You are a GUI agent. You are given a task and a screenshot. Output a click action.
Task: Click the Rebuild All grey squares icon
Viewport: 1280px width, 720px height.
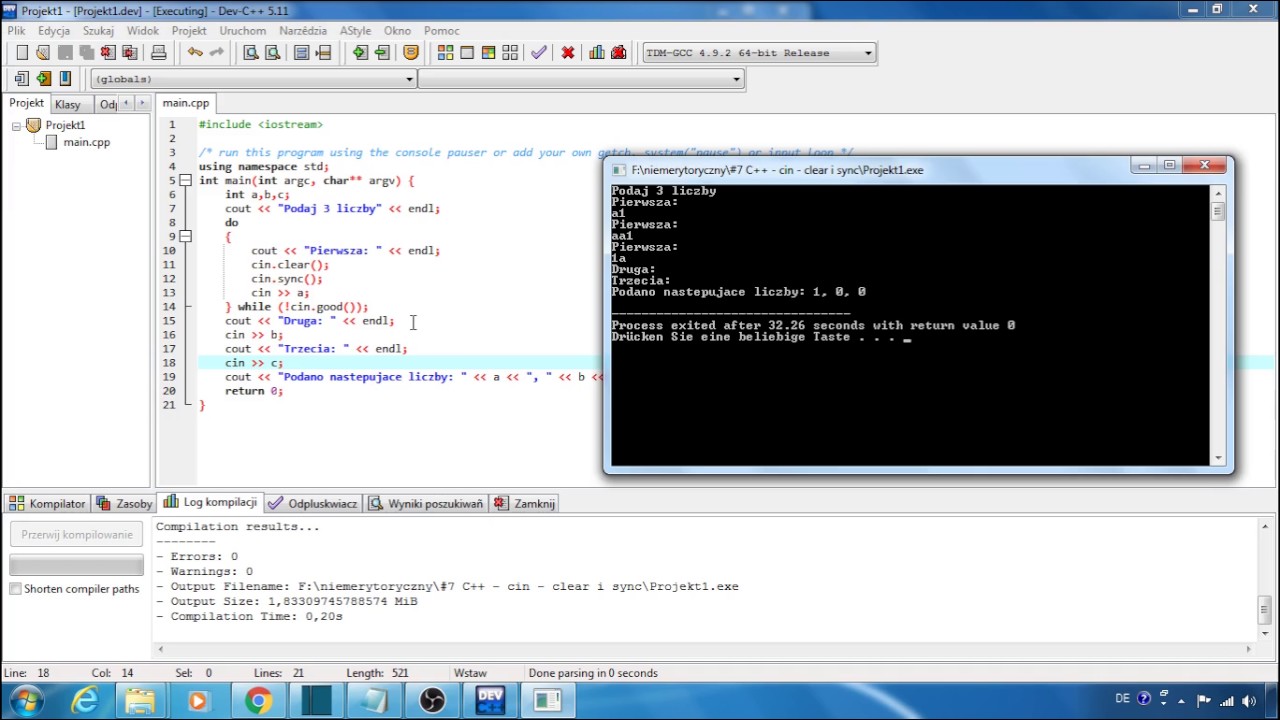coord(510,53)
